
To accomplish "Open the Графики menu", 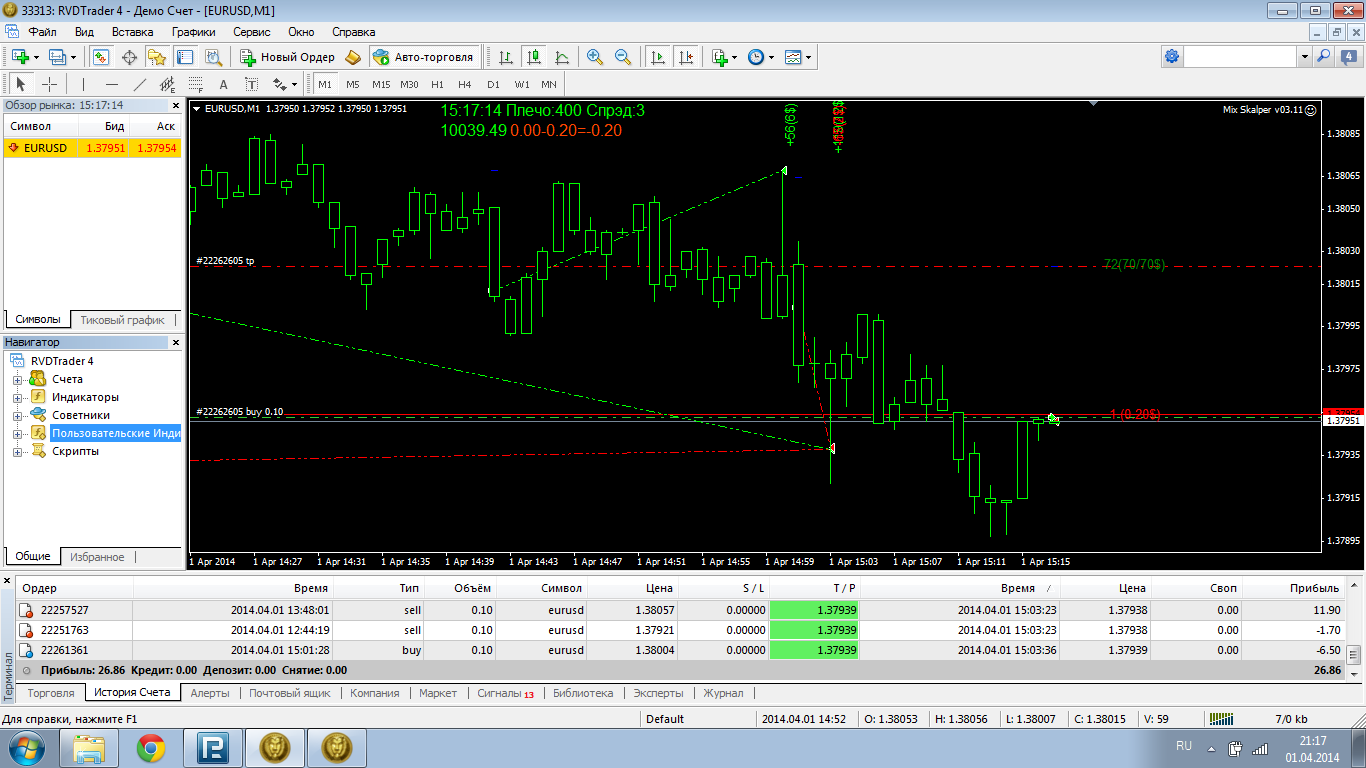I will tap(193, 32).
